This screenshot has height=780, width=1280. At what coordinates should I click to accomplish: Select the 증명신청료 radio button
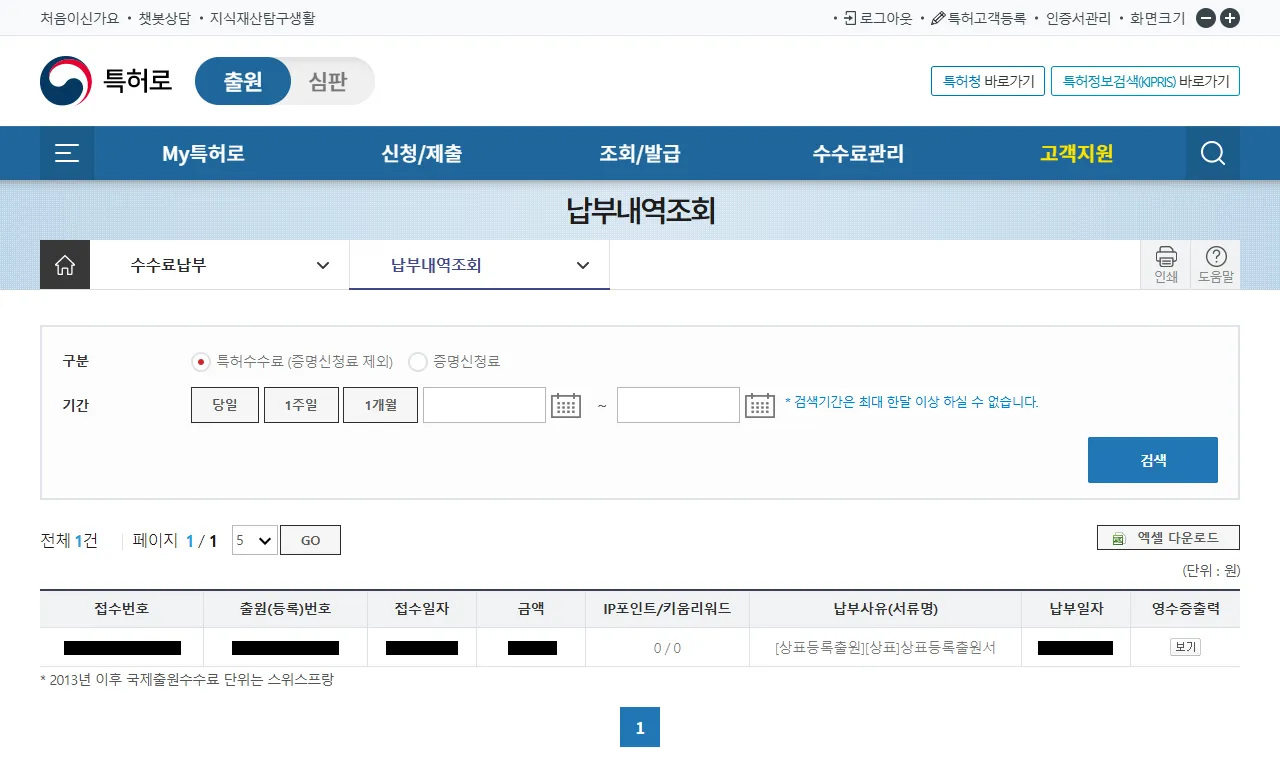click(418, 362)
